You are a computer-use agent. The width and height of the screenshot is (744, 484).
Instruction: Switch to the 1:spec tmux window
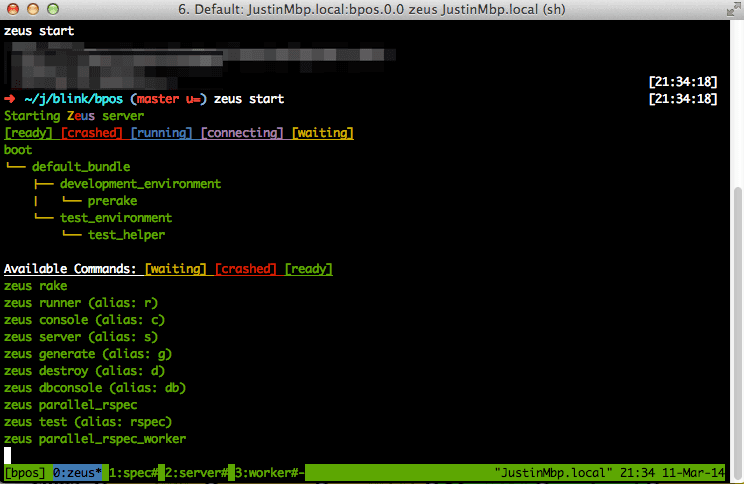[x=133, y=472]
